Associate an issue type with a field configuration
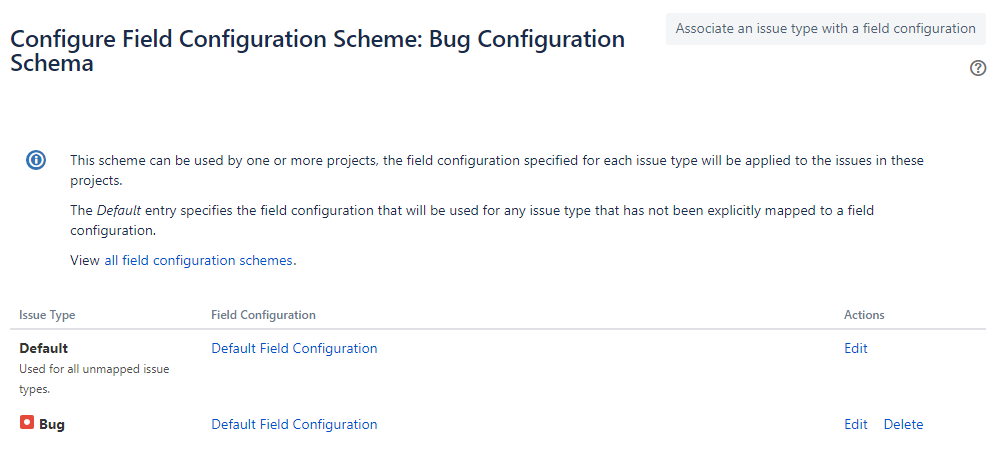This screenshot has height=460, width=999. point(825,29)
